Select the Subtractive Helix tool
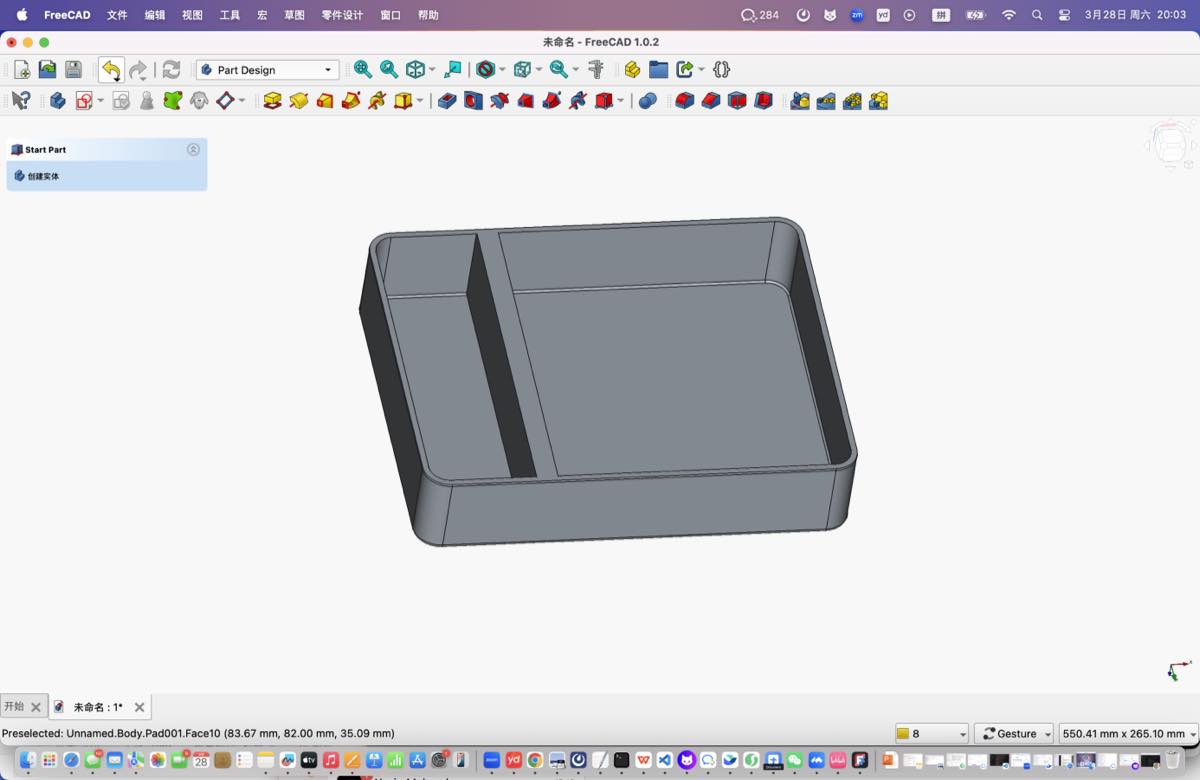1200x780 pixels. click(577, 101)
